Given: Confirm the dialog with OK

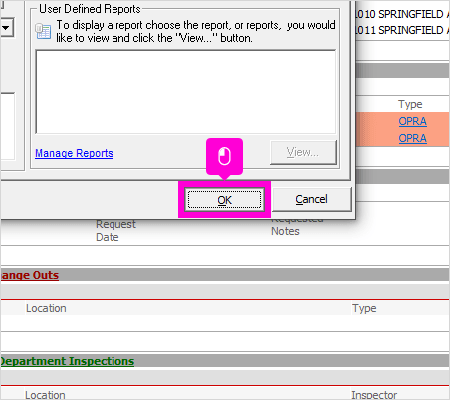Looking at the screenshot, I should coord(224,200).
